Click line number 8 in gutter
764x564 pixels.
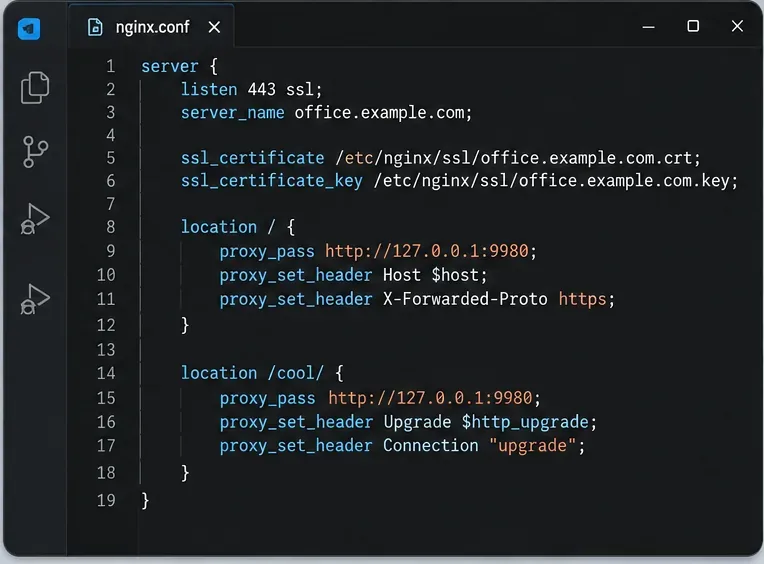pyautogui.click(x=111, y=227)
